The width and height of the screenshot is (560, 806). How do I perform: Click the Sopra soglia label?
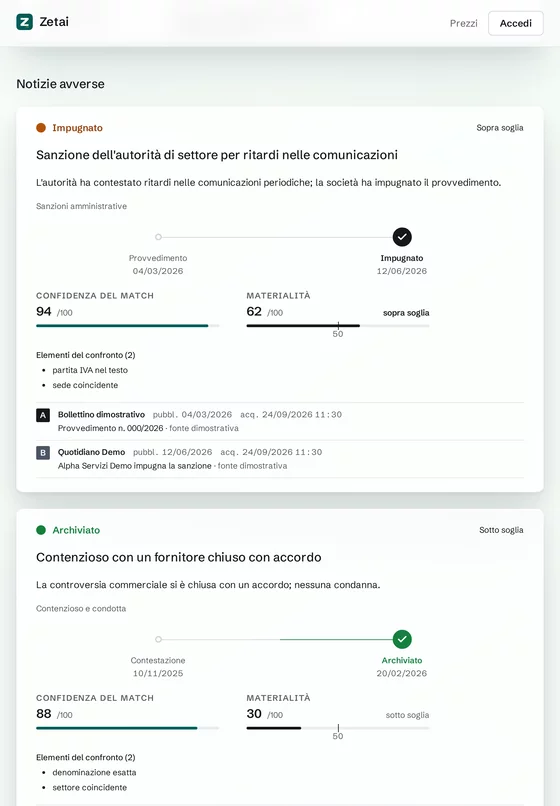click(500, 127)
